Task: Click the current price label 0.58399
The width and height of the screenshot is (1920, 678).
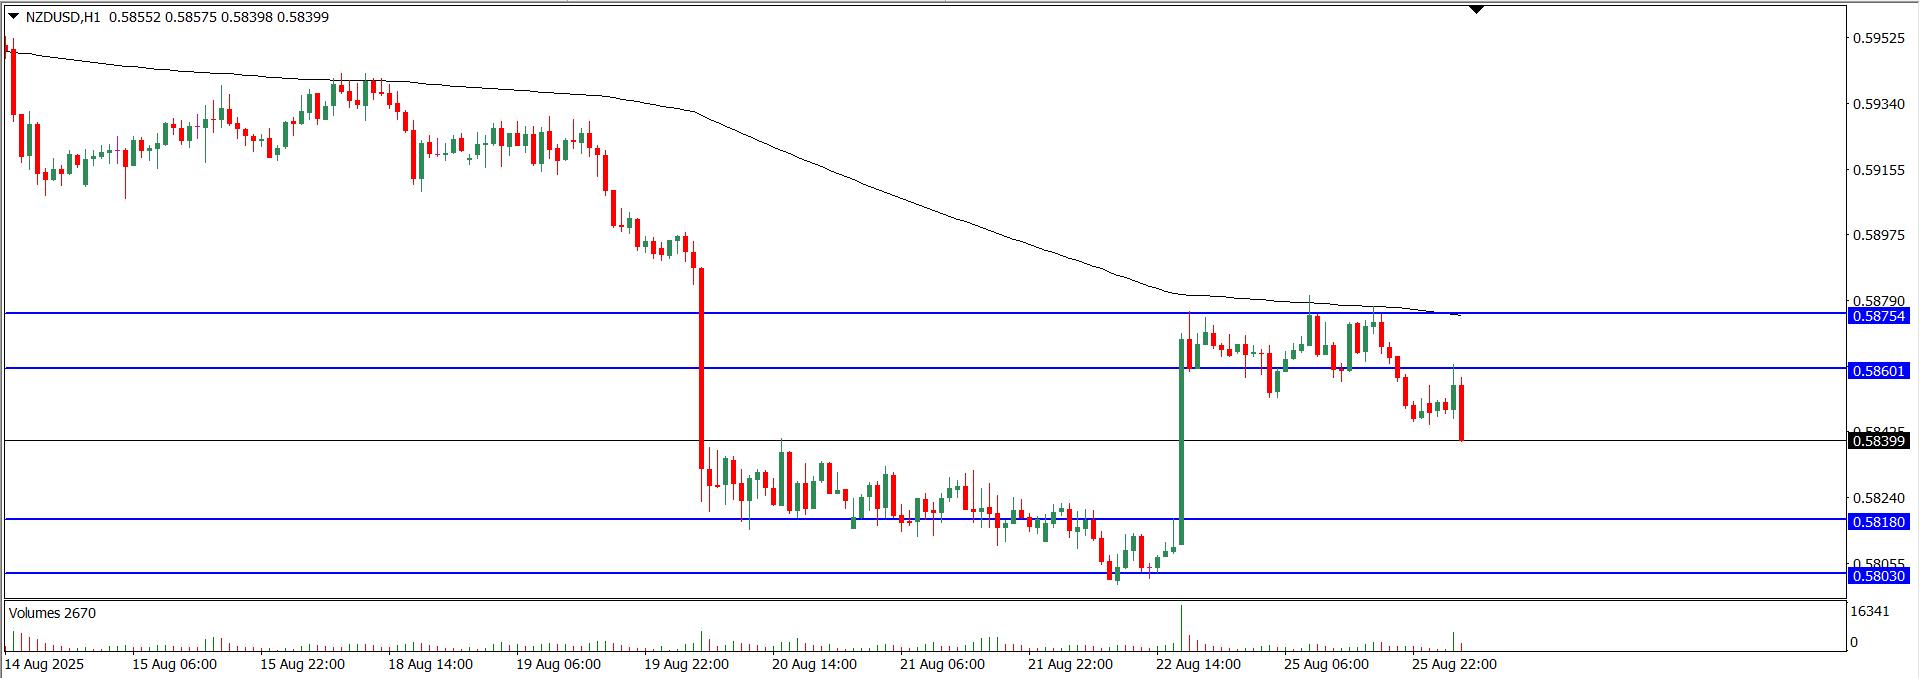Action: tap(1880, 441)
